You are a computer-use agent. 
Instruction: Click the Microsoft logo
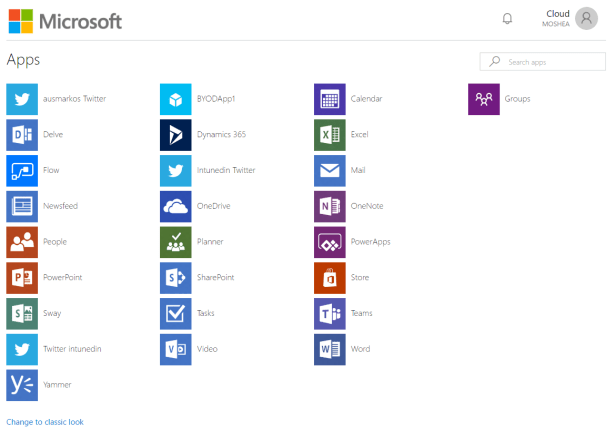pyautogui.click(x=65, y=20)
